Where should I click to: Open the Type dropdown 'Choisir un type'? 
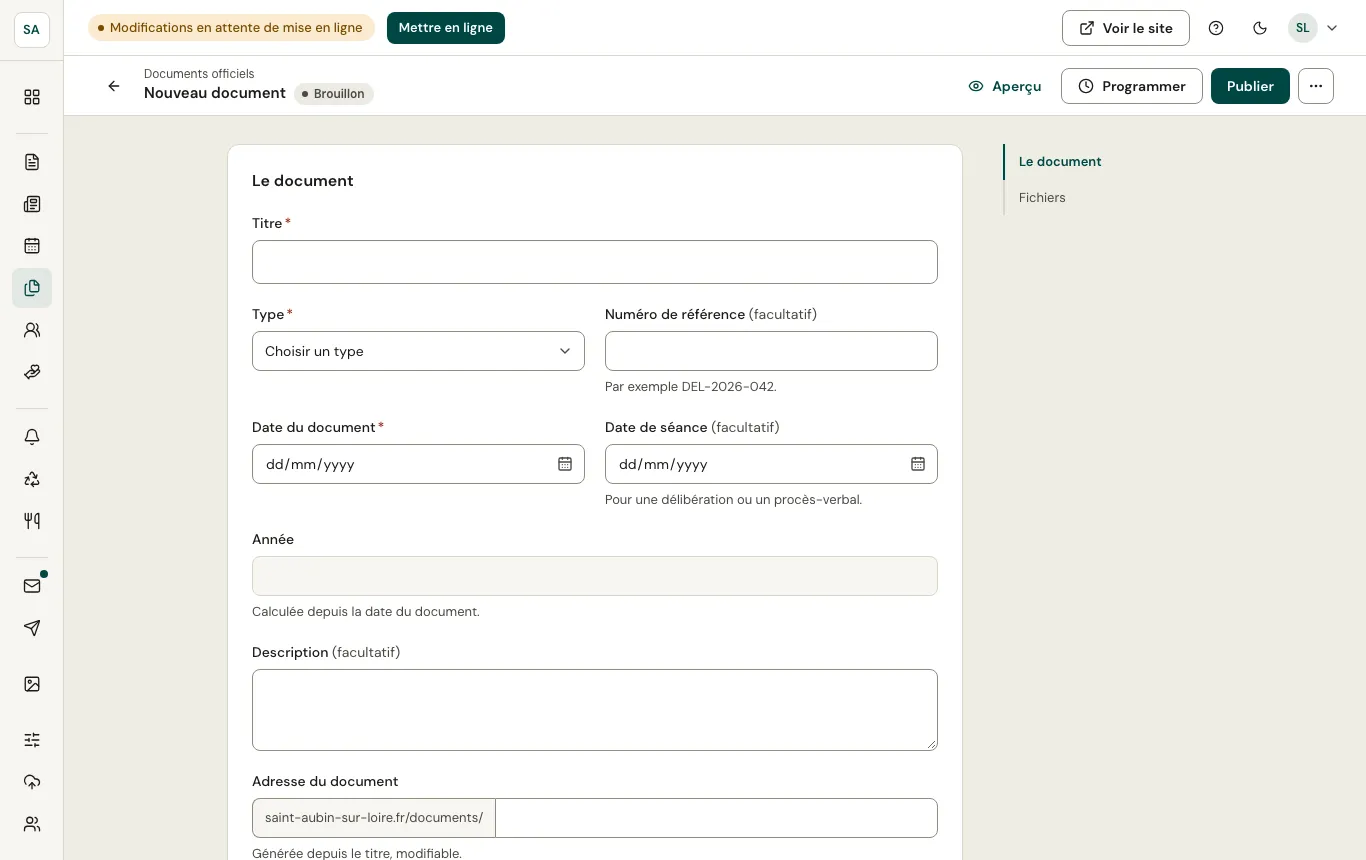click(x=418, y=351)
